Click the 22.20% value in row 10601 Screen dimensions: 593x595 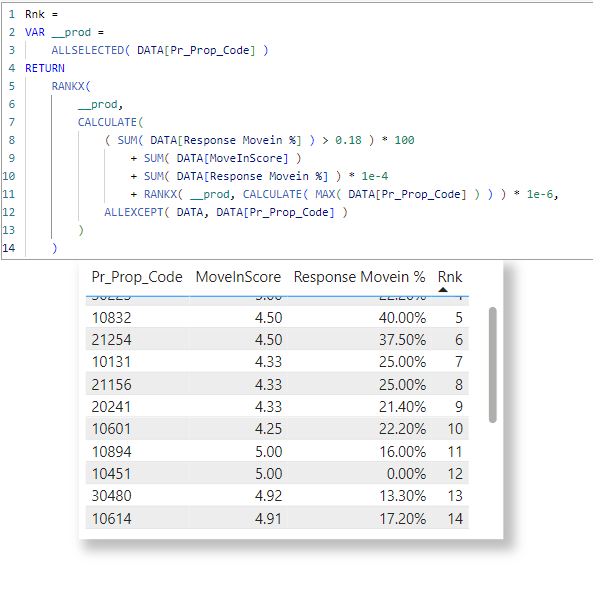402,429
